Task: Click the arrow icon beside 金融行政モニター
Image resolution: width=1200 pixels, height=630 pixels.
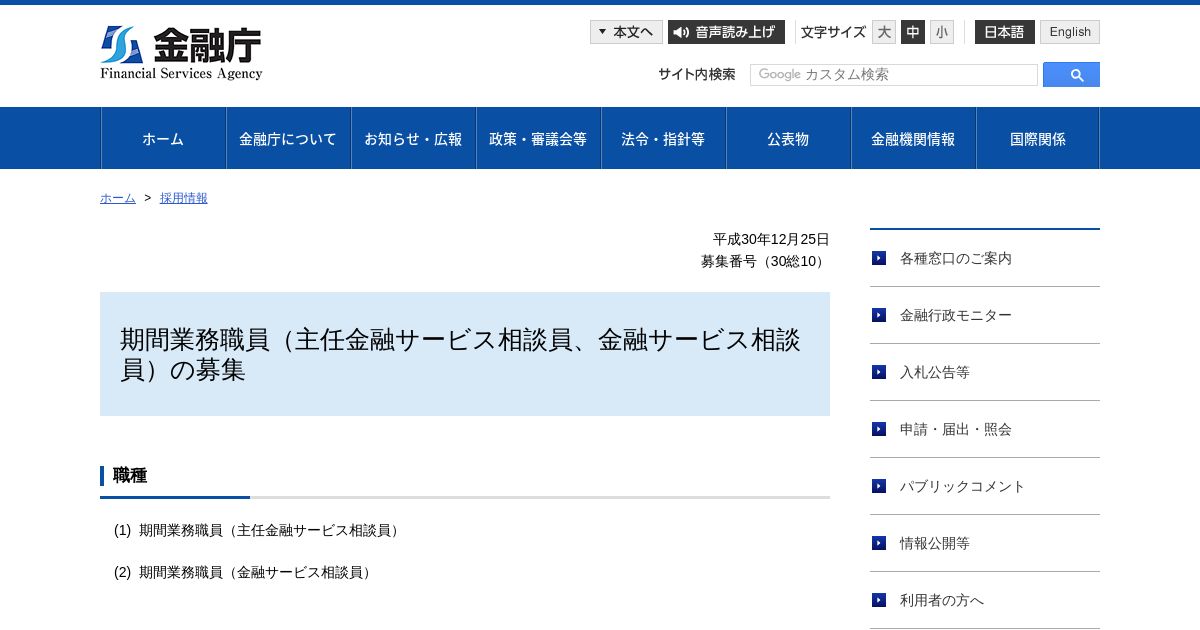Action: click(x=879, y=315)
